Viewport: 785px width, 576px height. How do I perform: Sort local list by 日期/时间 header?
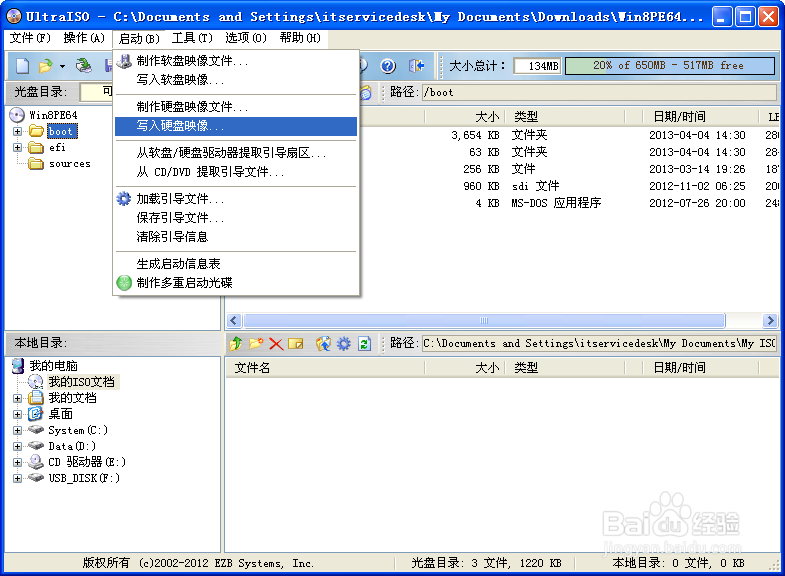(700, 368)
